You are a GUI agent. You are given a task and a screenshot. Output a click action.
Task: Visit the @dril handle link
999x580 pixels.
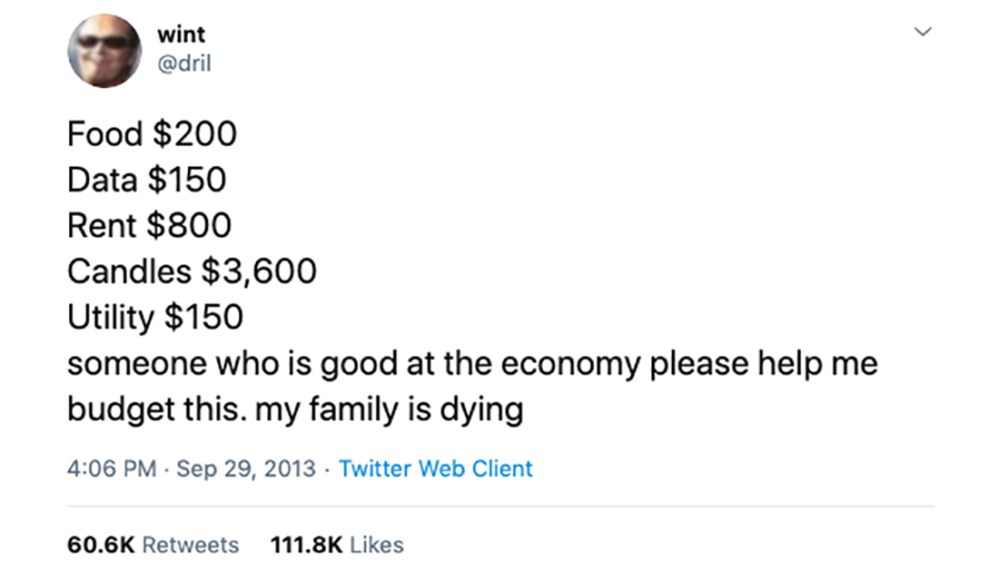[183, 63]
